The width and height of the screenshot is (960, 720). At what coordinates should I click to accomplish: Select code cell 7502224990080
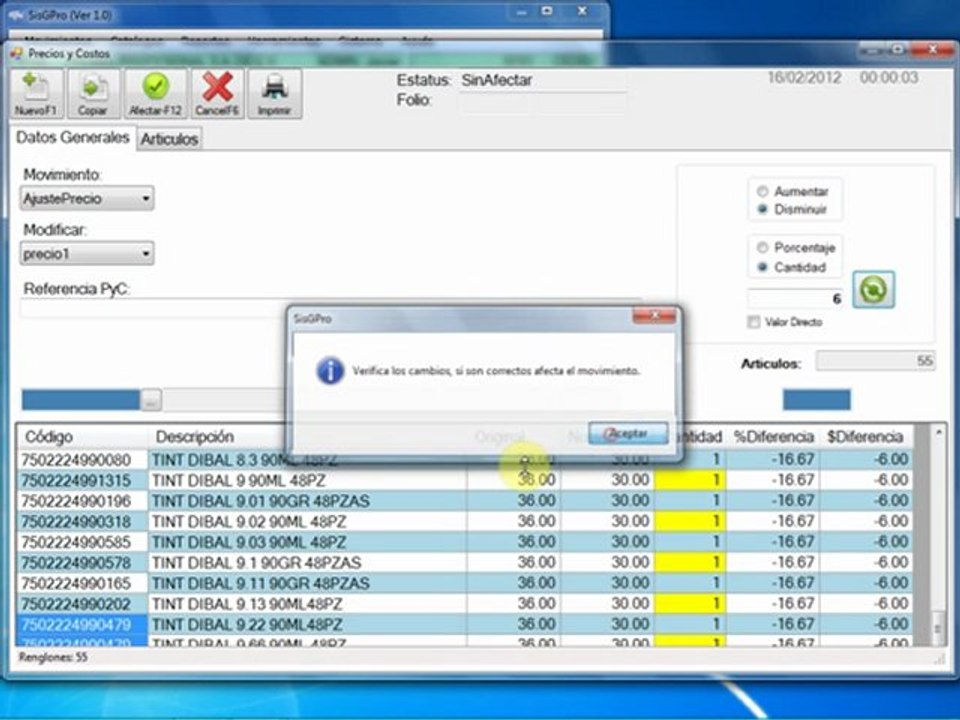pos(83,460)
